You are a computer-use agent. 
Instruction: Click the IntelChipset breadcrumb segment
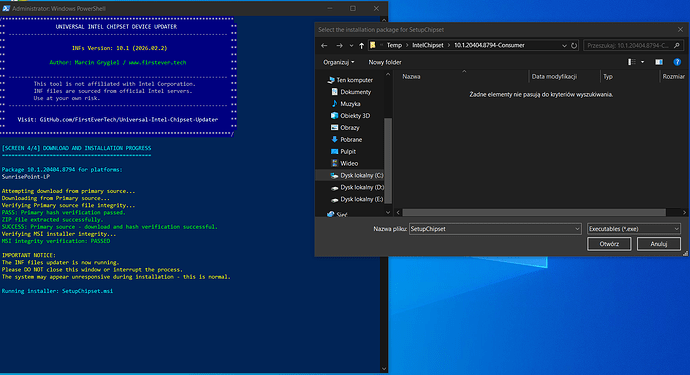click(428, 45)
